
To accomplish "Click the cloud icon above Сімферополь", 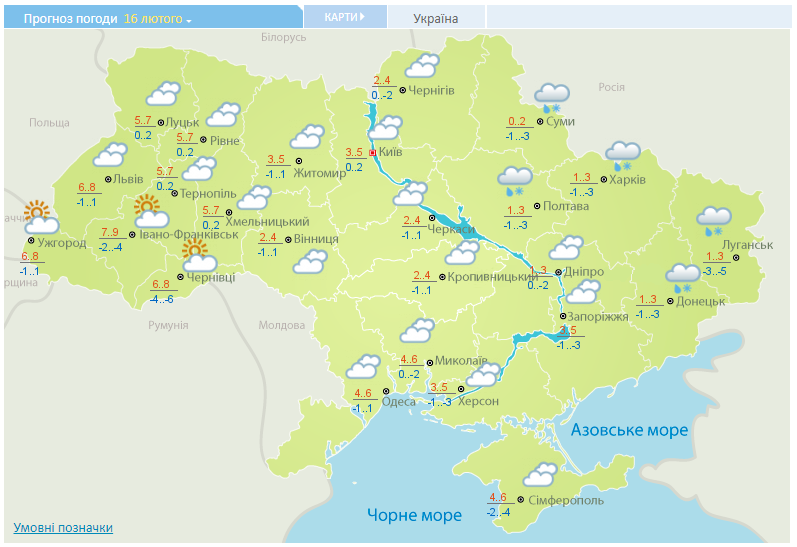I will 540,475.
